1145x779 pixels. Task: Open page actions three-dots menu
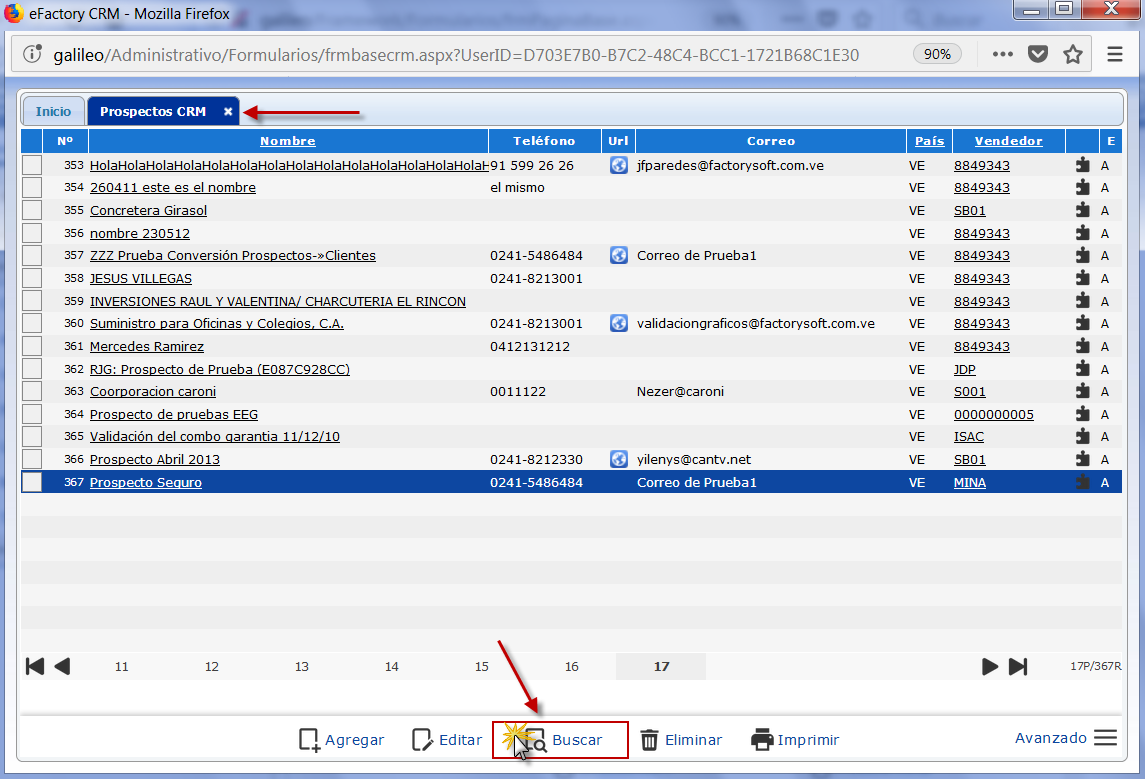1003,54
